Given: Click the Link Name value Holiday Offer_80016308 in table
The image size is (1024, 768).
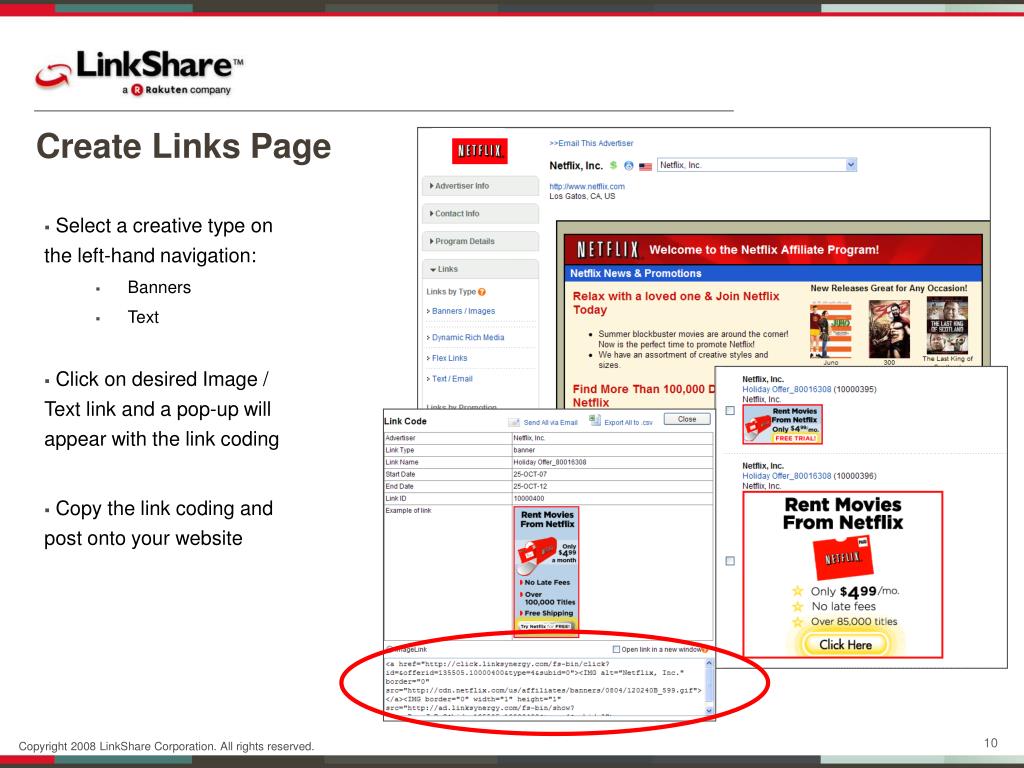Looking at the screenshot, I should [x=550, y=462].
